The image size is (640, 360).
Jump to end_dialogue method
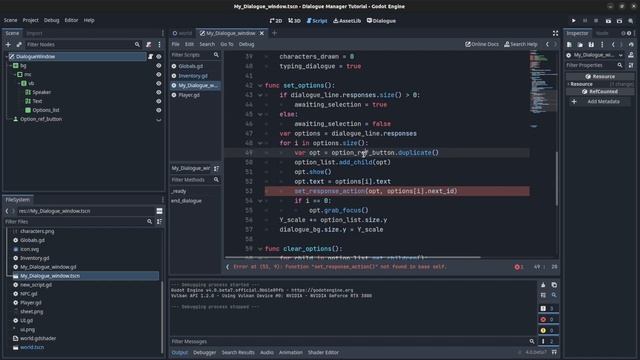tap(186, 201)
